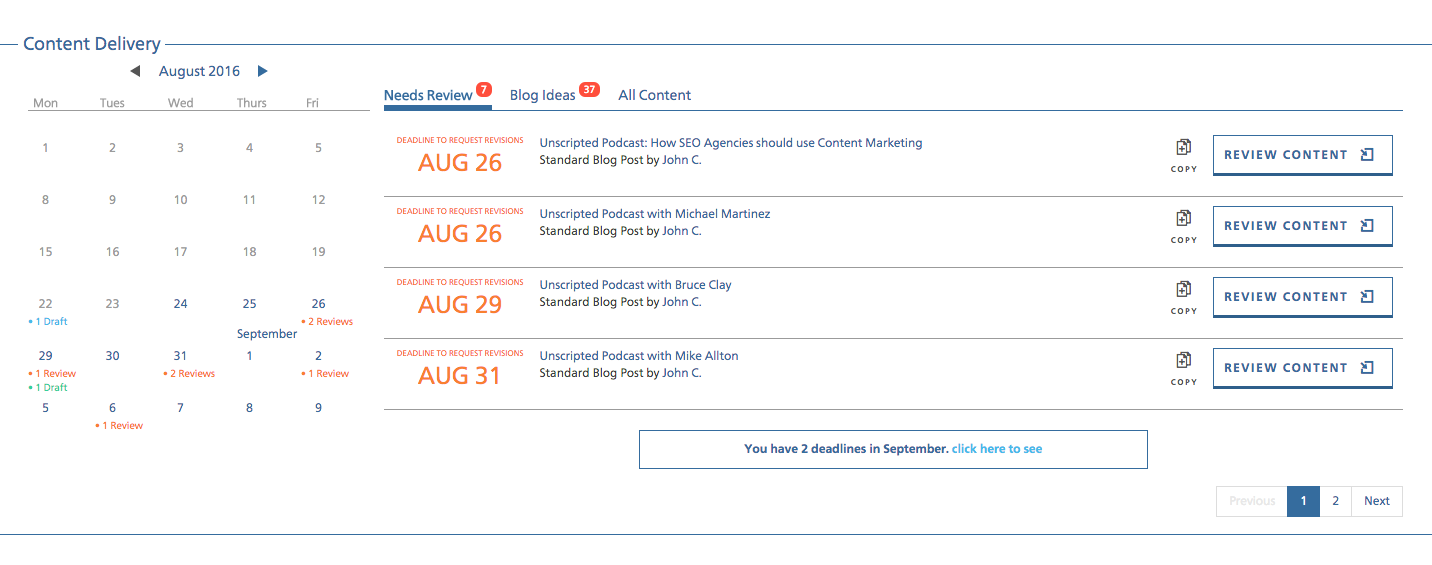Copy the Mike Allton podcast post

point(1183,368)
